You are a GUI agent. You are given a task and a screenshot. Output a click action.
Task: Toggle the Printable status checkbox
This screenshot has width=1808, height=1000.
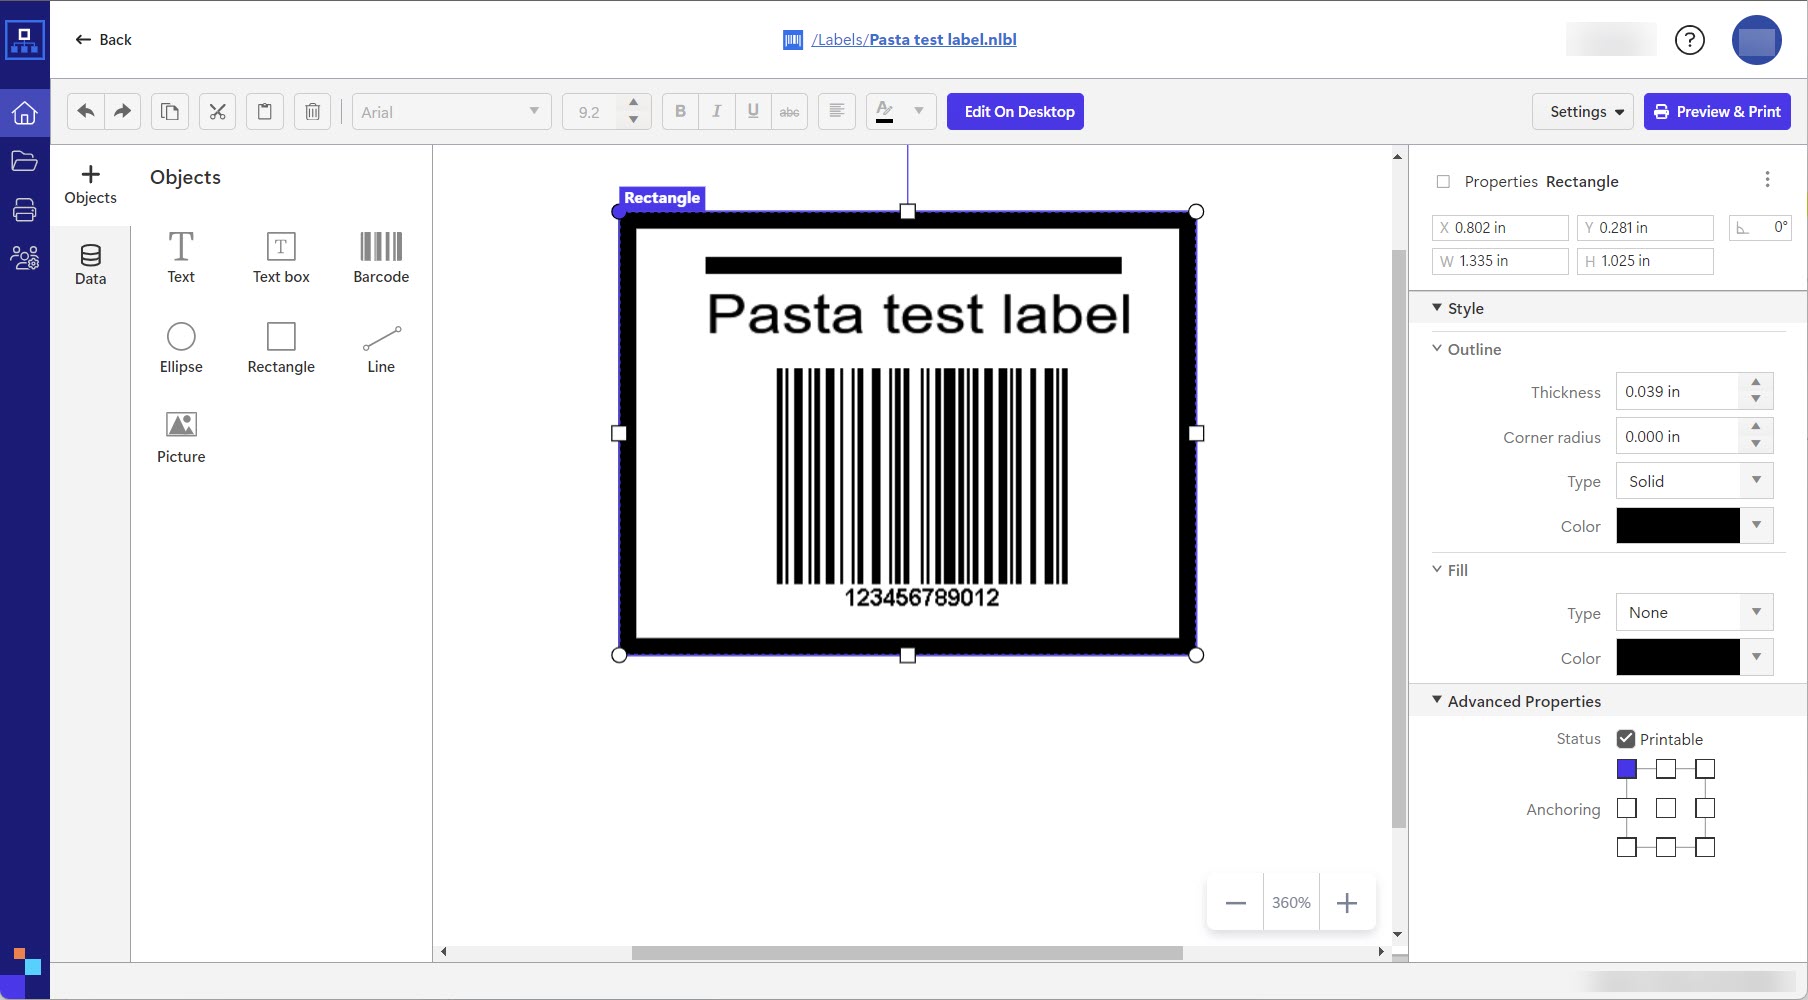1626,739
